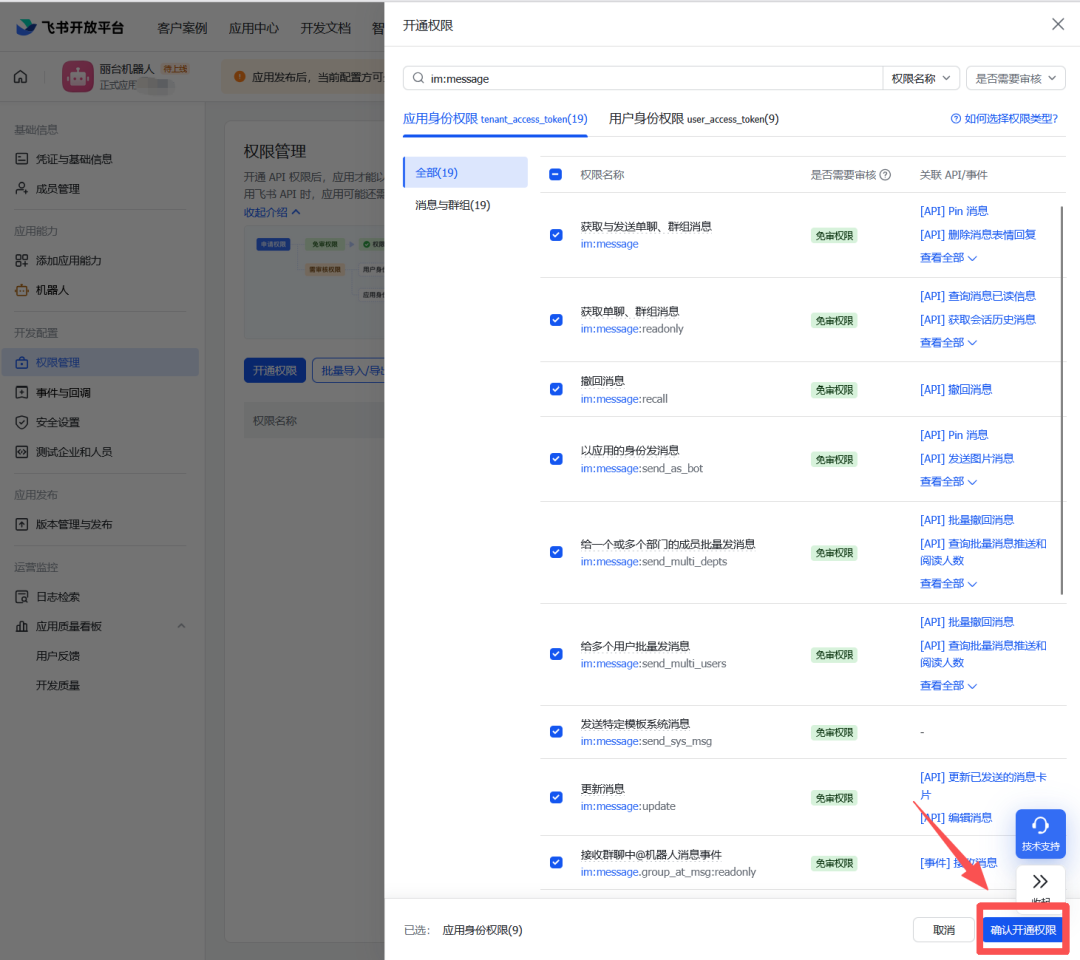Screen dimensions: 1080x960
Task: Uncheck the im:message:readonly checkbox
Action: click(x=556, y=320)
